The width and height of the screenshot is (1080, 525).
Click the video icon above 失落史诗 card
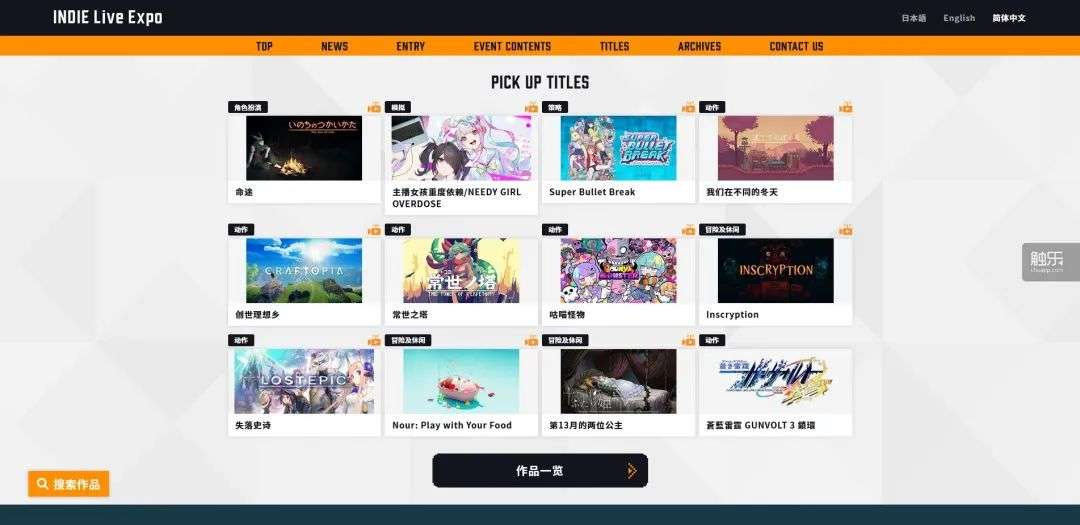[x=374, y=340]
